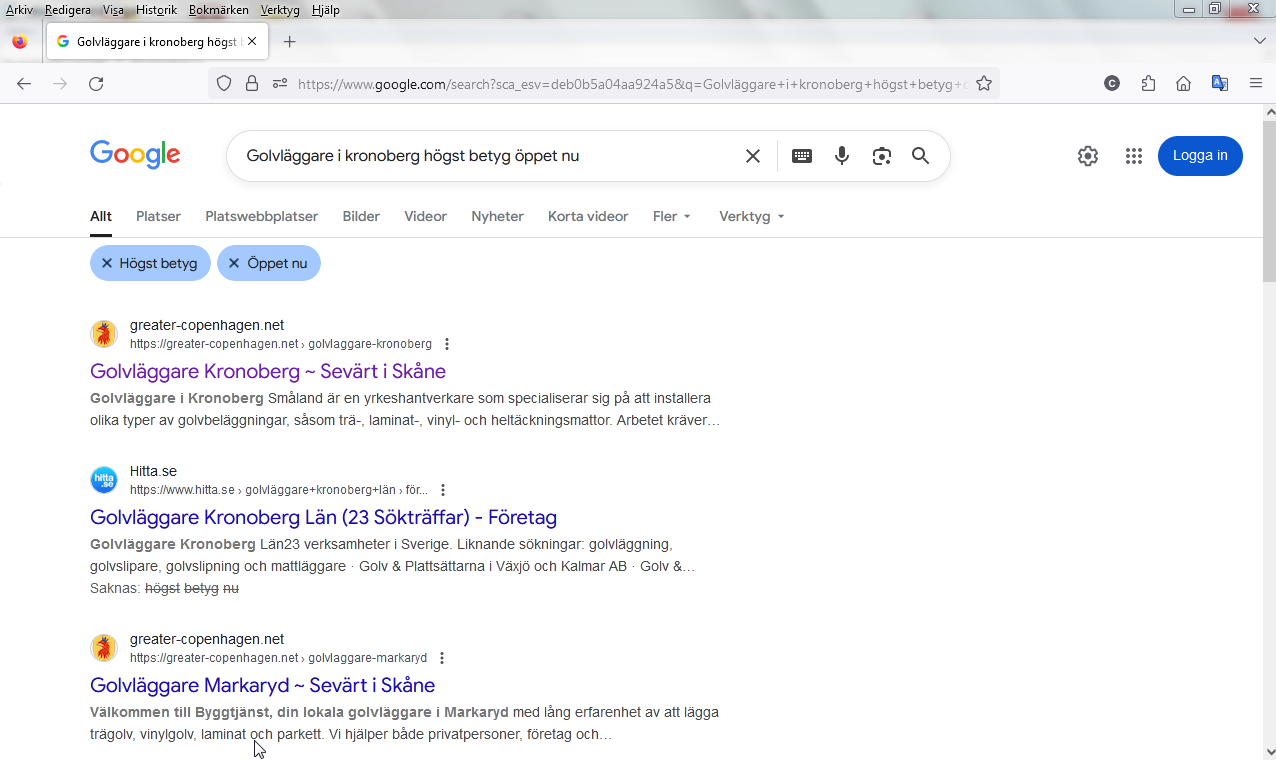Open more options for Hitta.se result
Image resolution: width=1276 pixels, height=760 pixels.
click(443, 490)
